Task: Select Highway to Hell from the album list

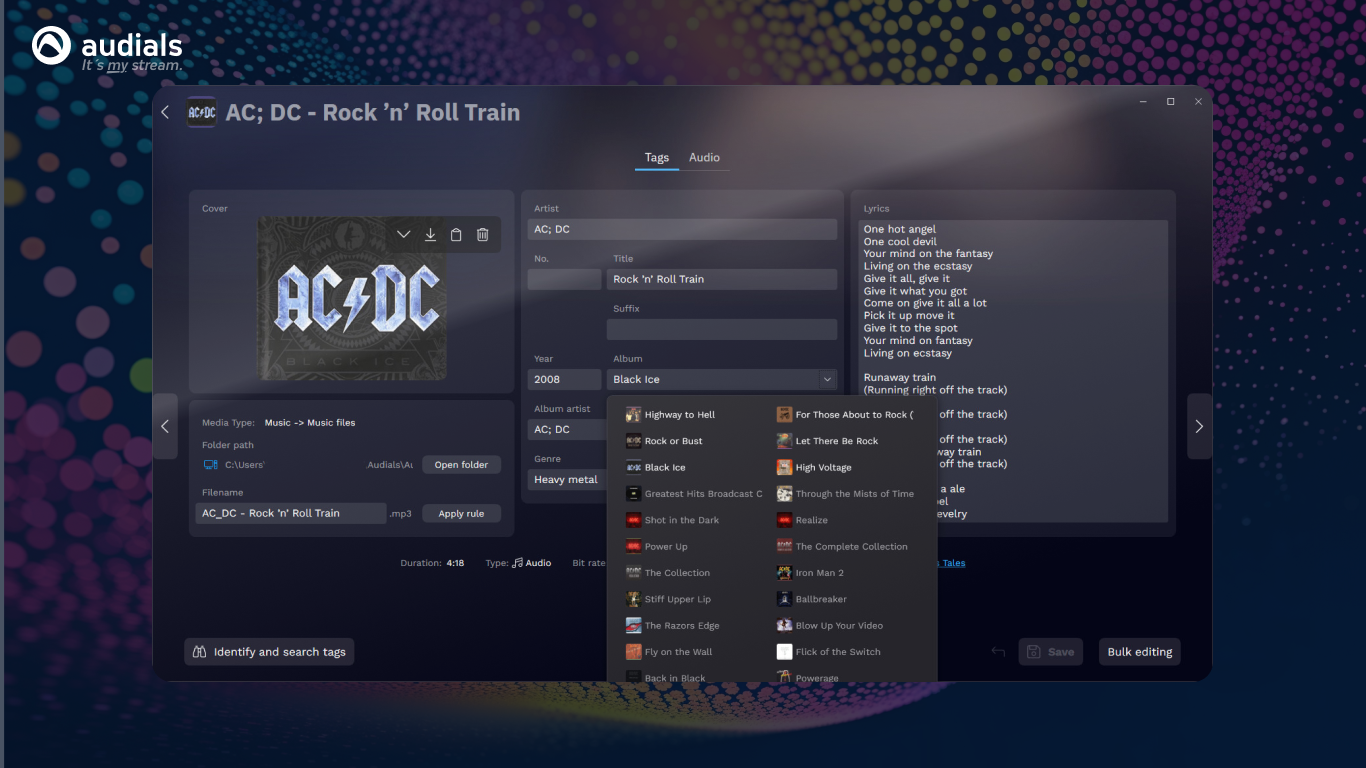Action: point(681,414)
